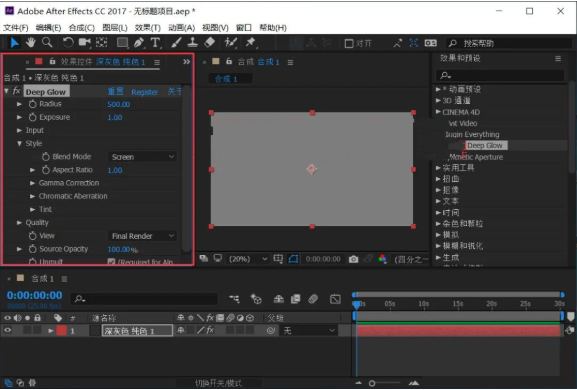577x390 pixels.
Task: Open the Blend Mode Screen dropdown
Action: pos(142,157)
